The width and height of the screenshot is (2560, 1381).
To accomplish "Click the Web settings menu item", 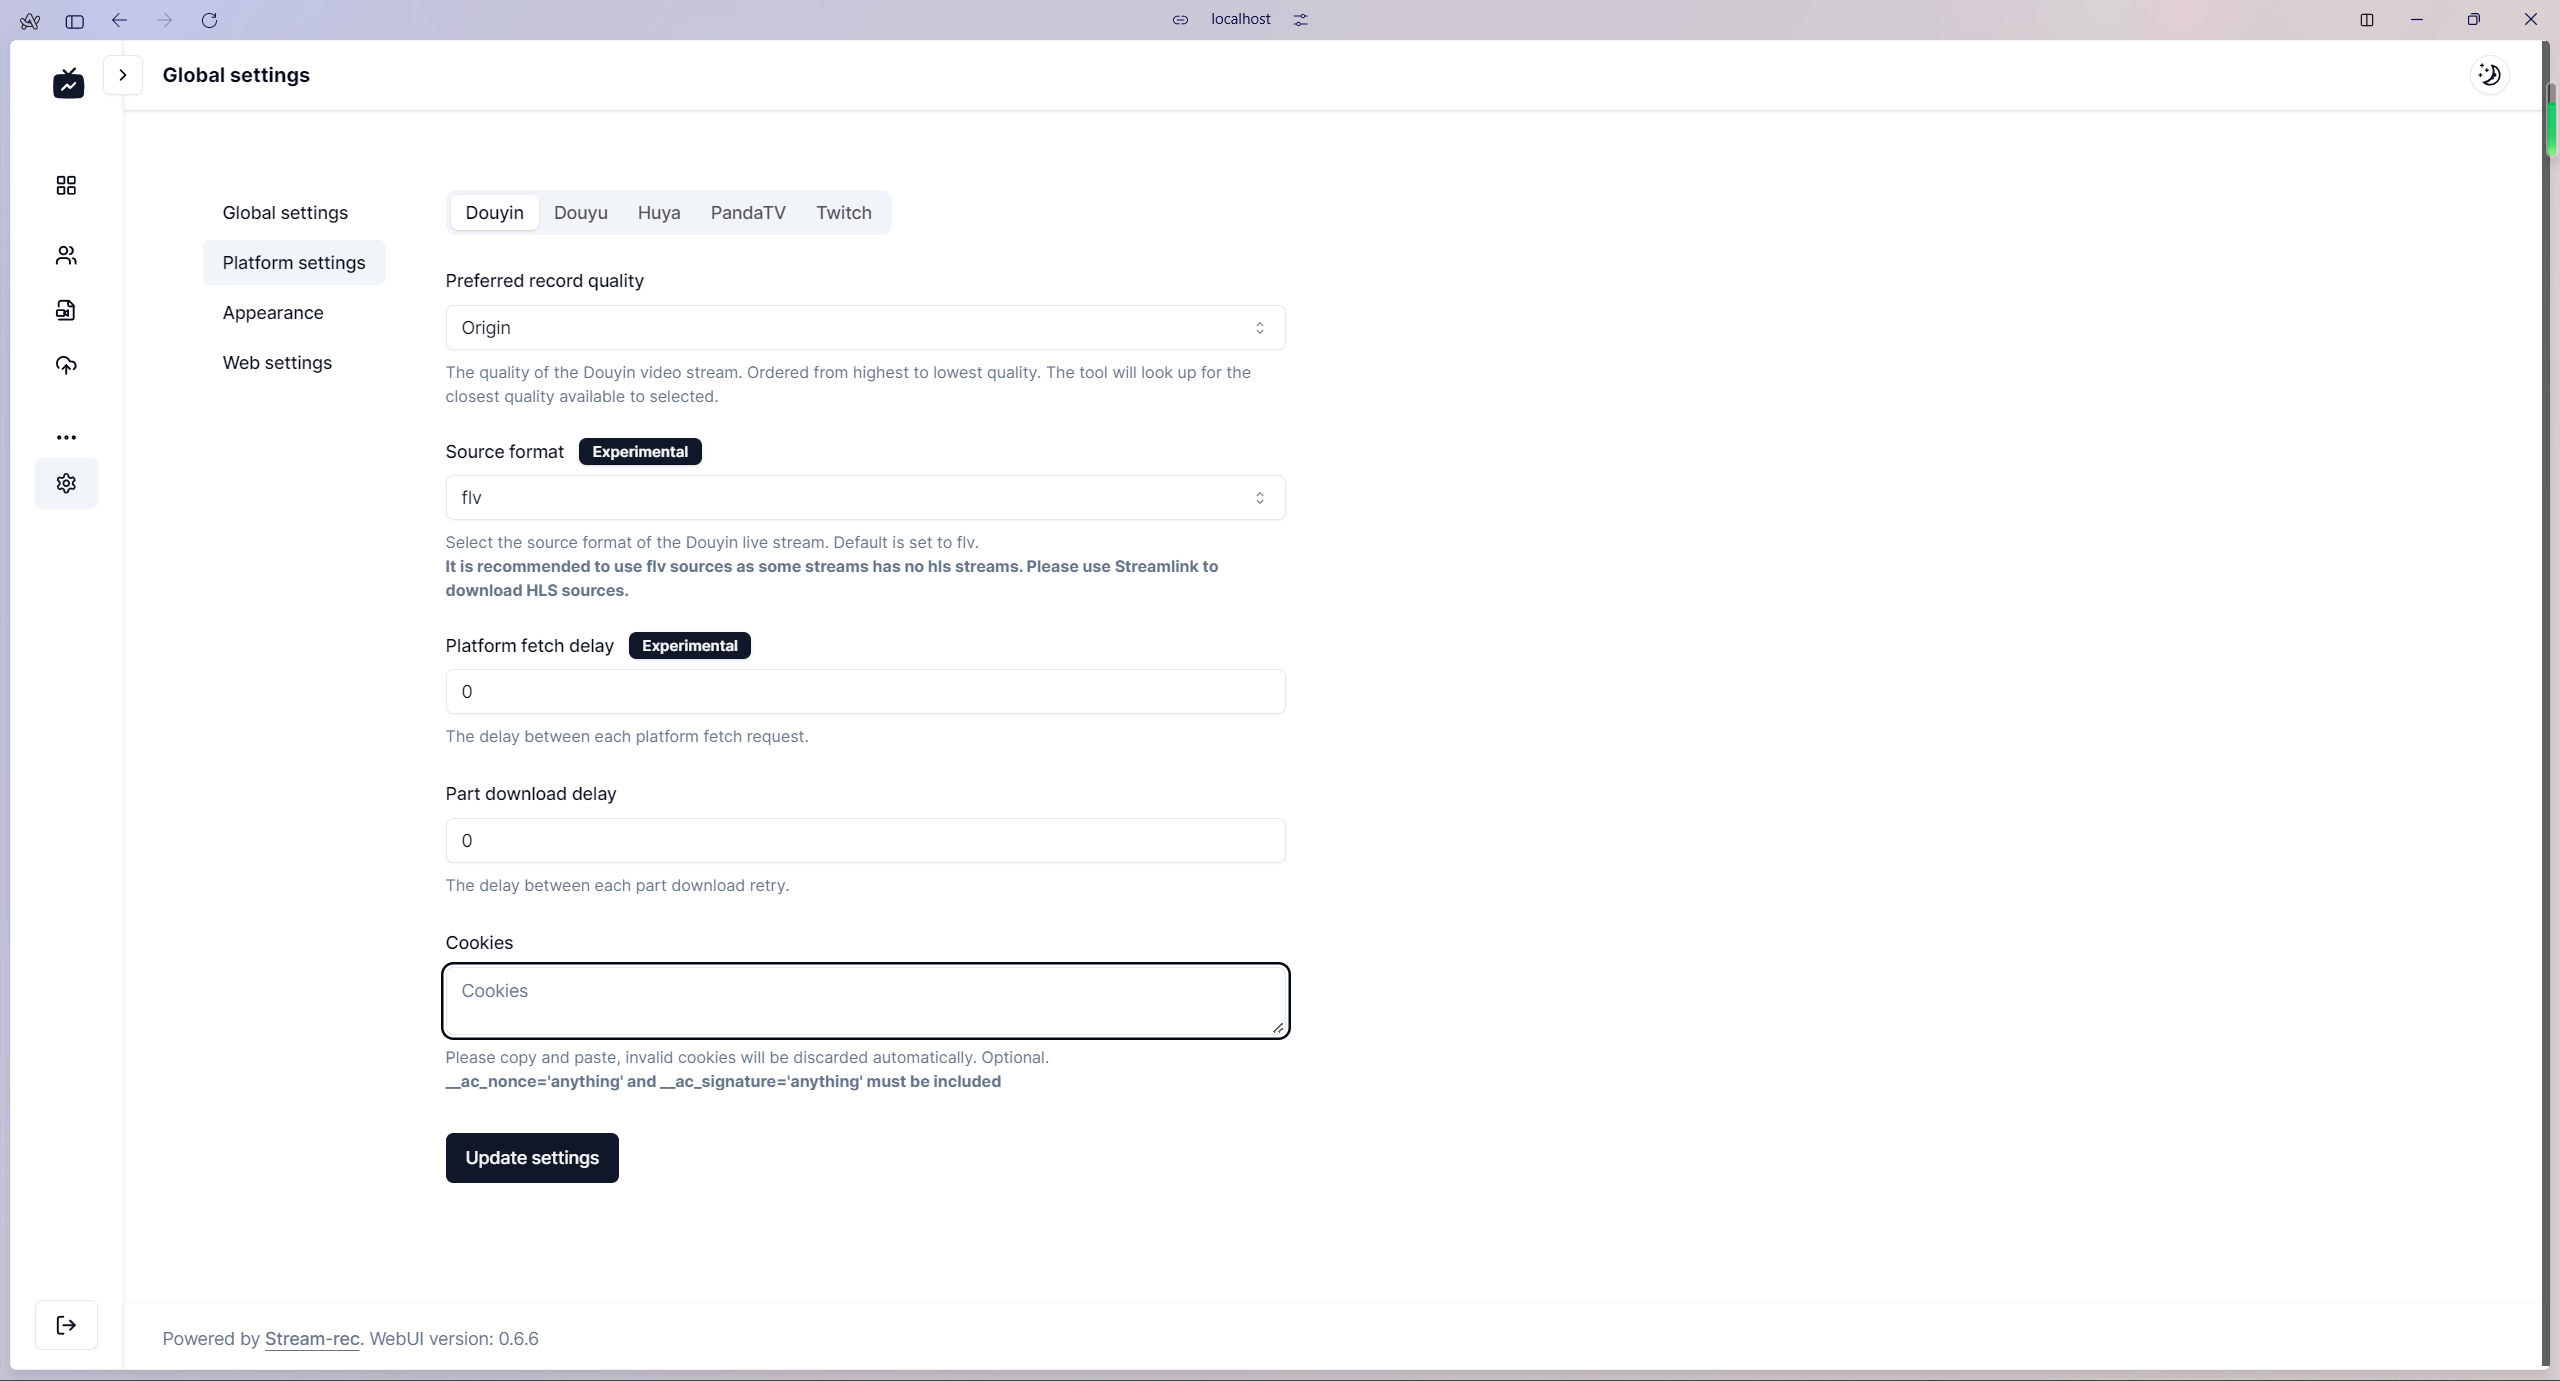I will click(x=277, y=362).
